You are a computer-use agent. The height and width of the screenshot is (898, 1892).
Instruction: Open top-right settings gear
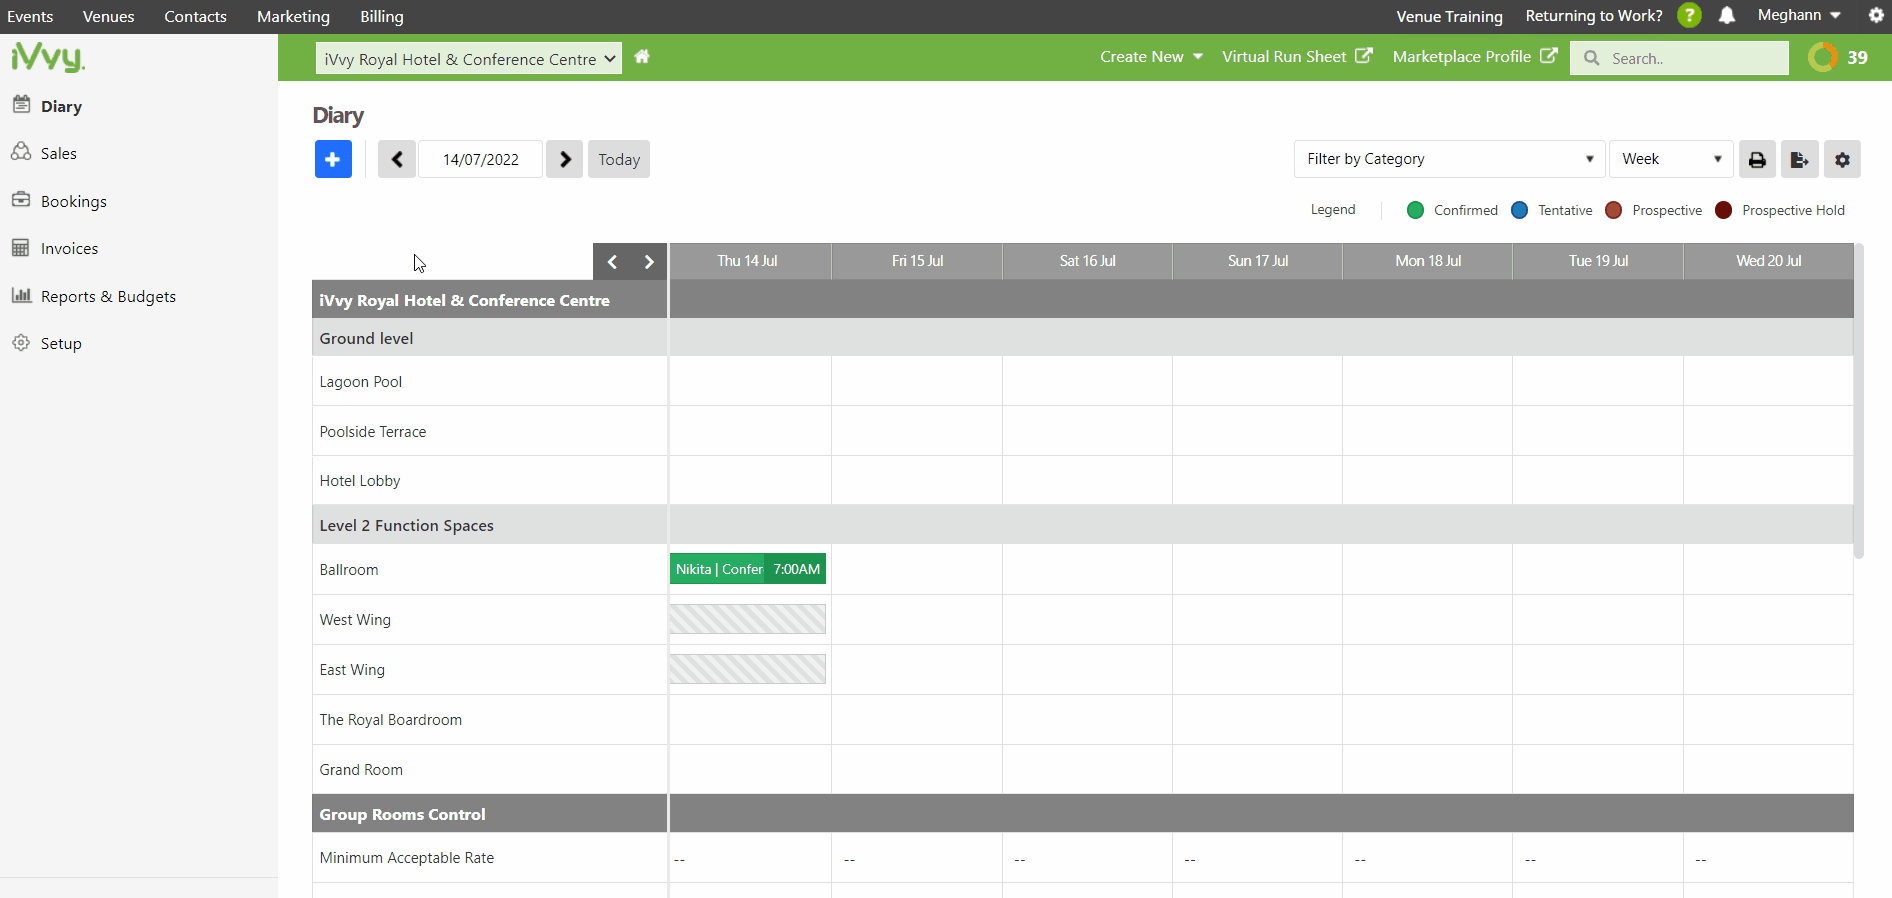1876,15
